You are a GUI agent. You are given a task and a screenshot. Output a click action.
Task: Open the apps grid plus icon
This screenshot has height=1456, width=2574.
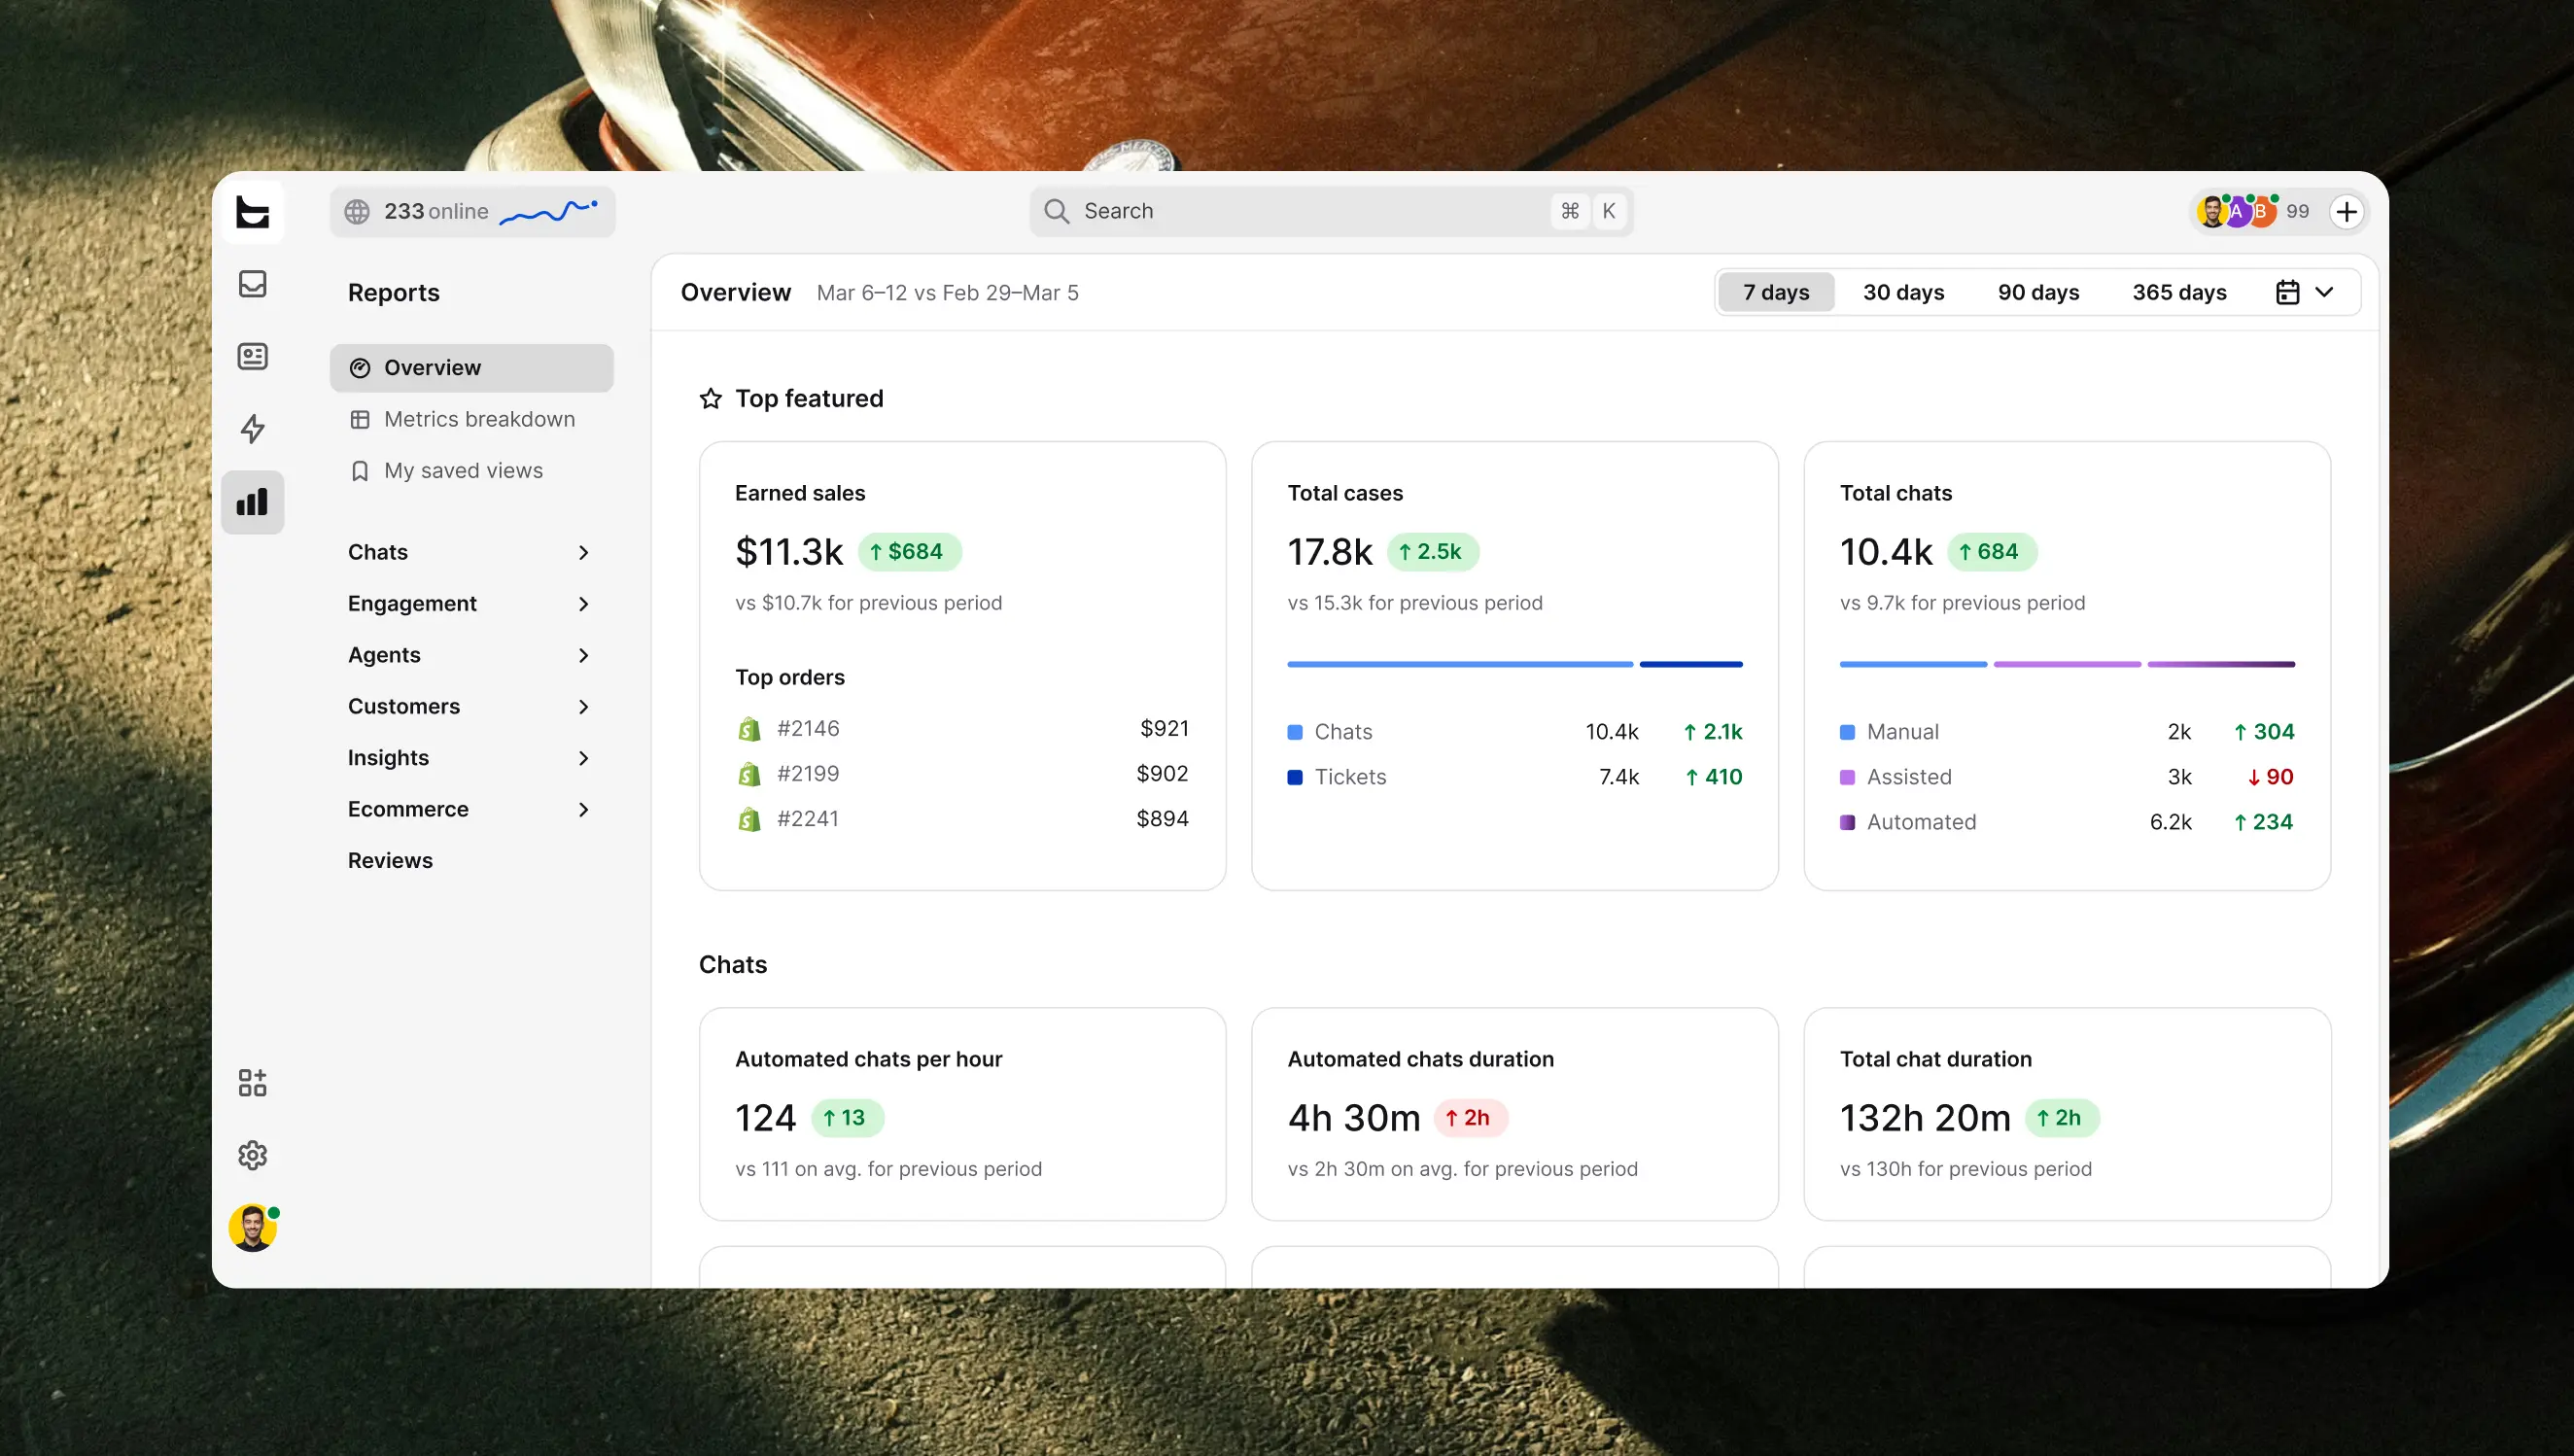point(252,1082)
